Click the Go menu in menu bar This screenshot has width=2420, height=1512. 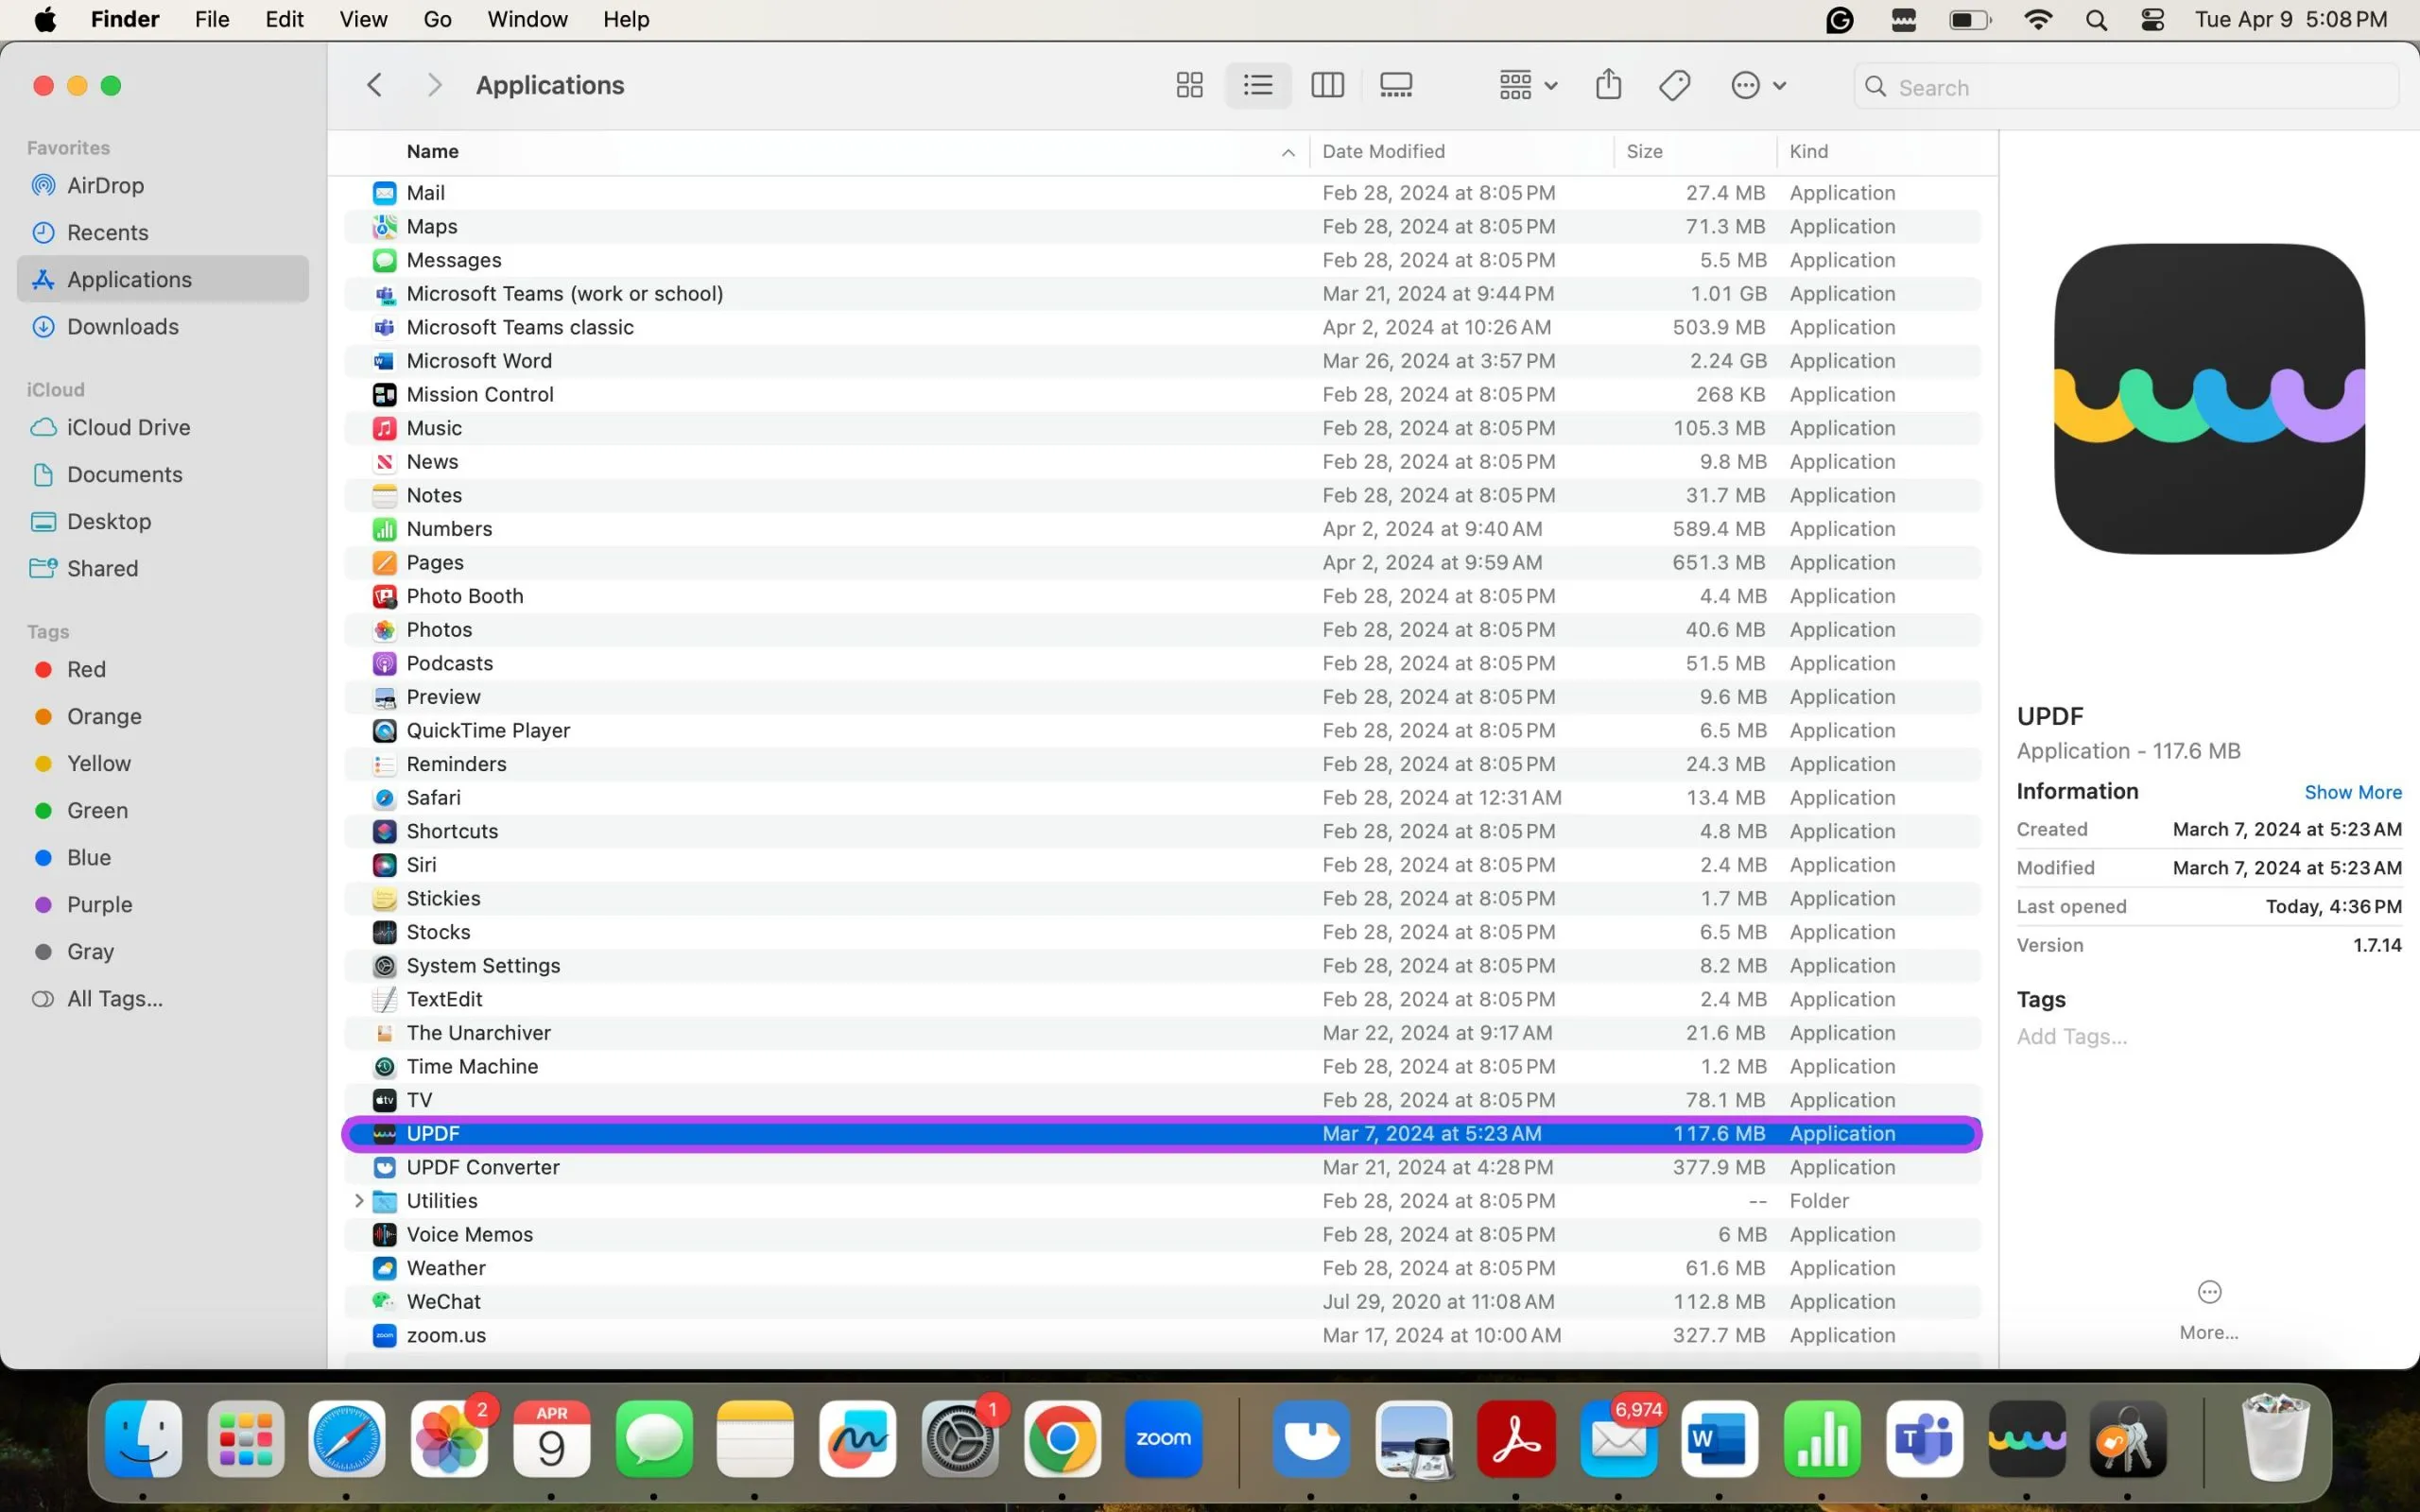(438, 19)
